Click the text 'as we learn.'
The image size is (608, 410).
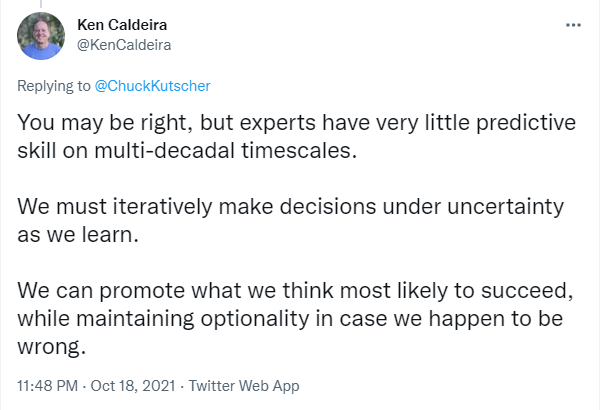pyautogui.click(x=78, y=234)
